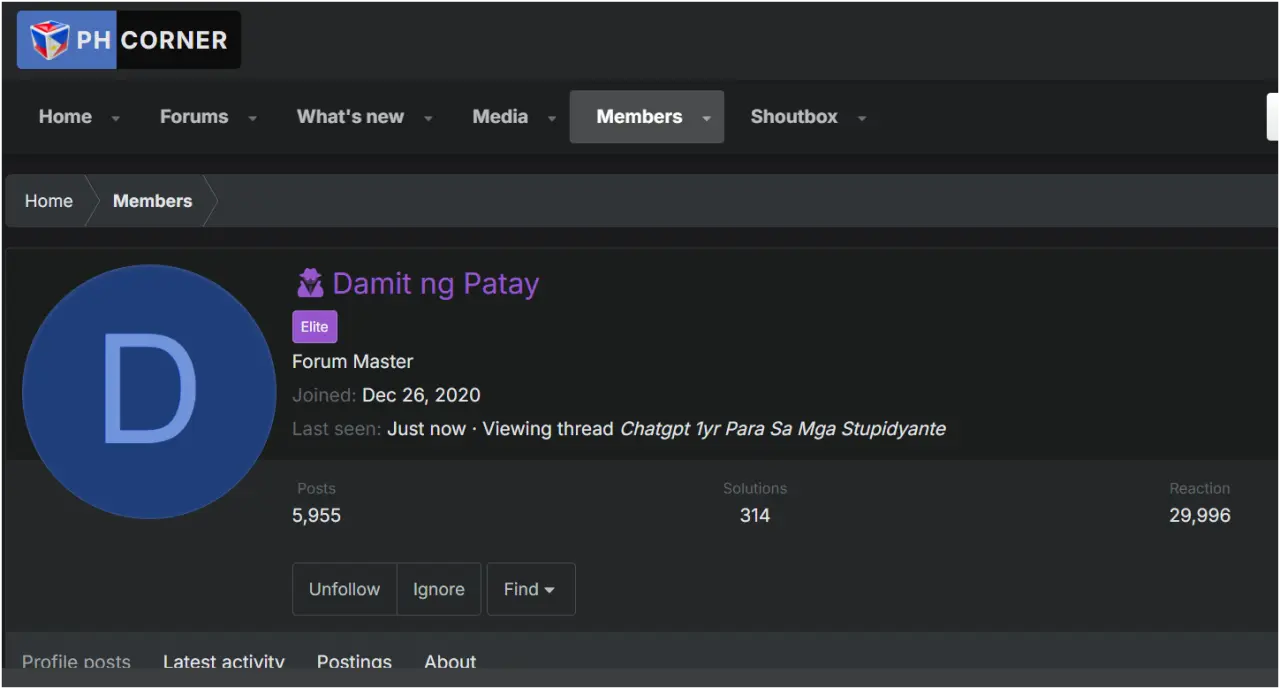Switch to the Profile posts tab

coord(76,662)
